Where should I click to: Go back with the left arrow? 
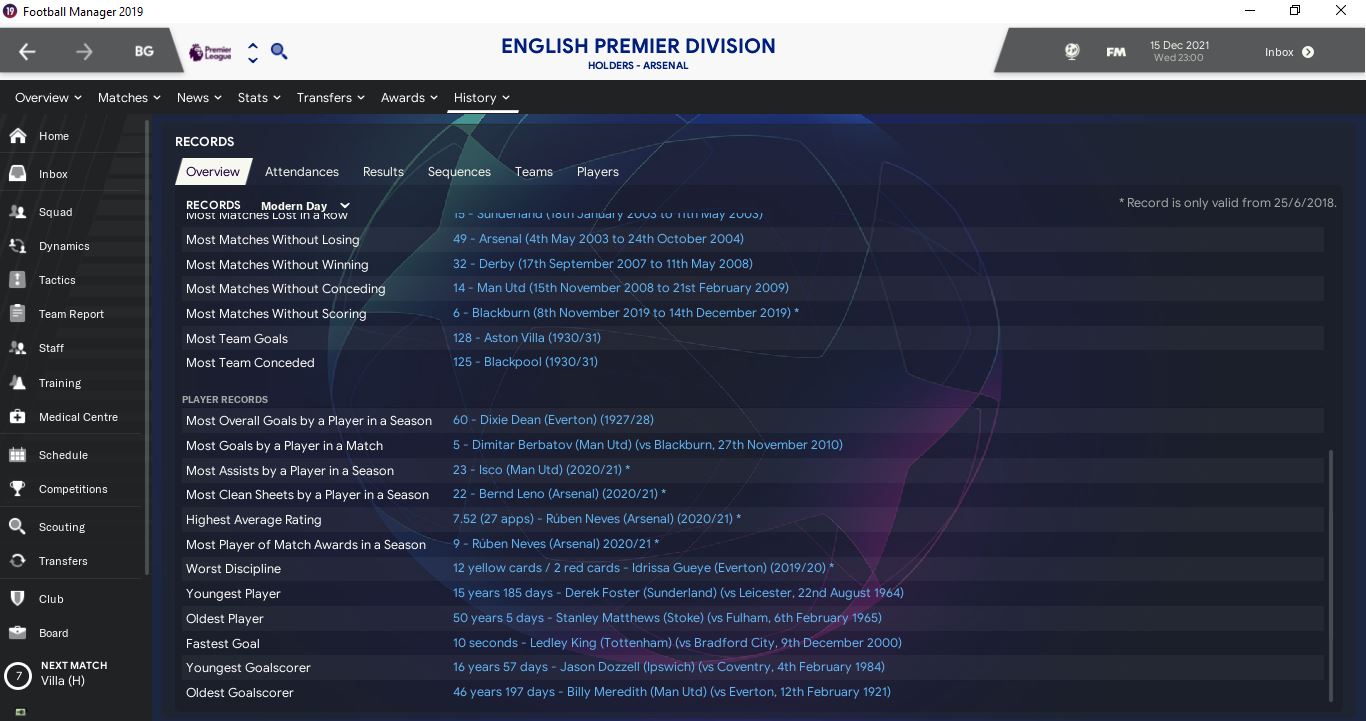27,52
